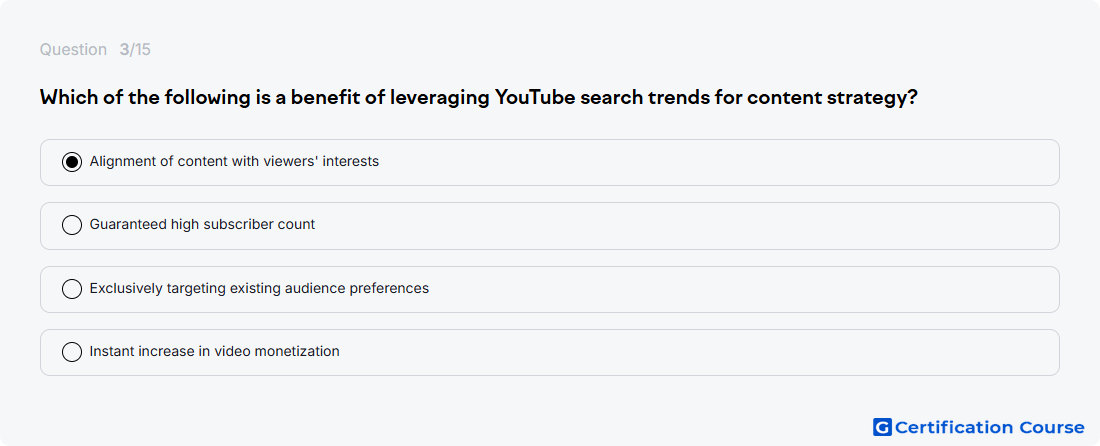This screenshot has height=446, width=1100.
Task: Mark the 'Exclusively targeting existing audience' radio button
Action: click(x=72, y=289)
